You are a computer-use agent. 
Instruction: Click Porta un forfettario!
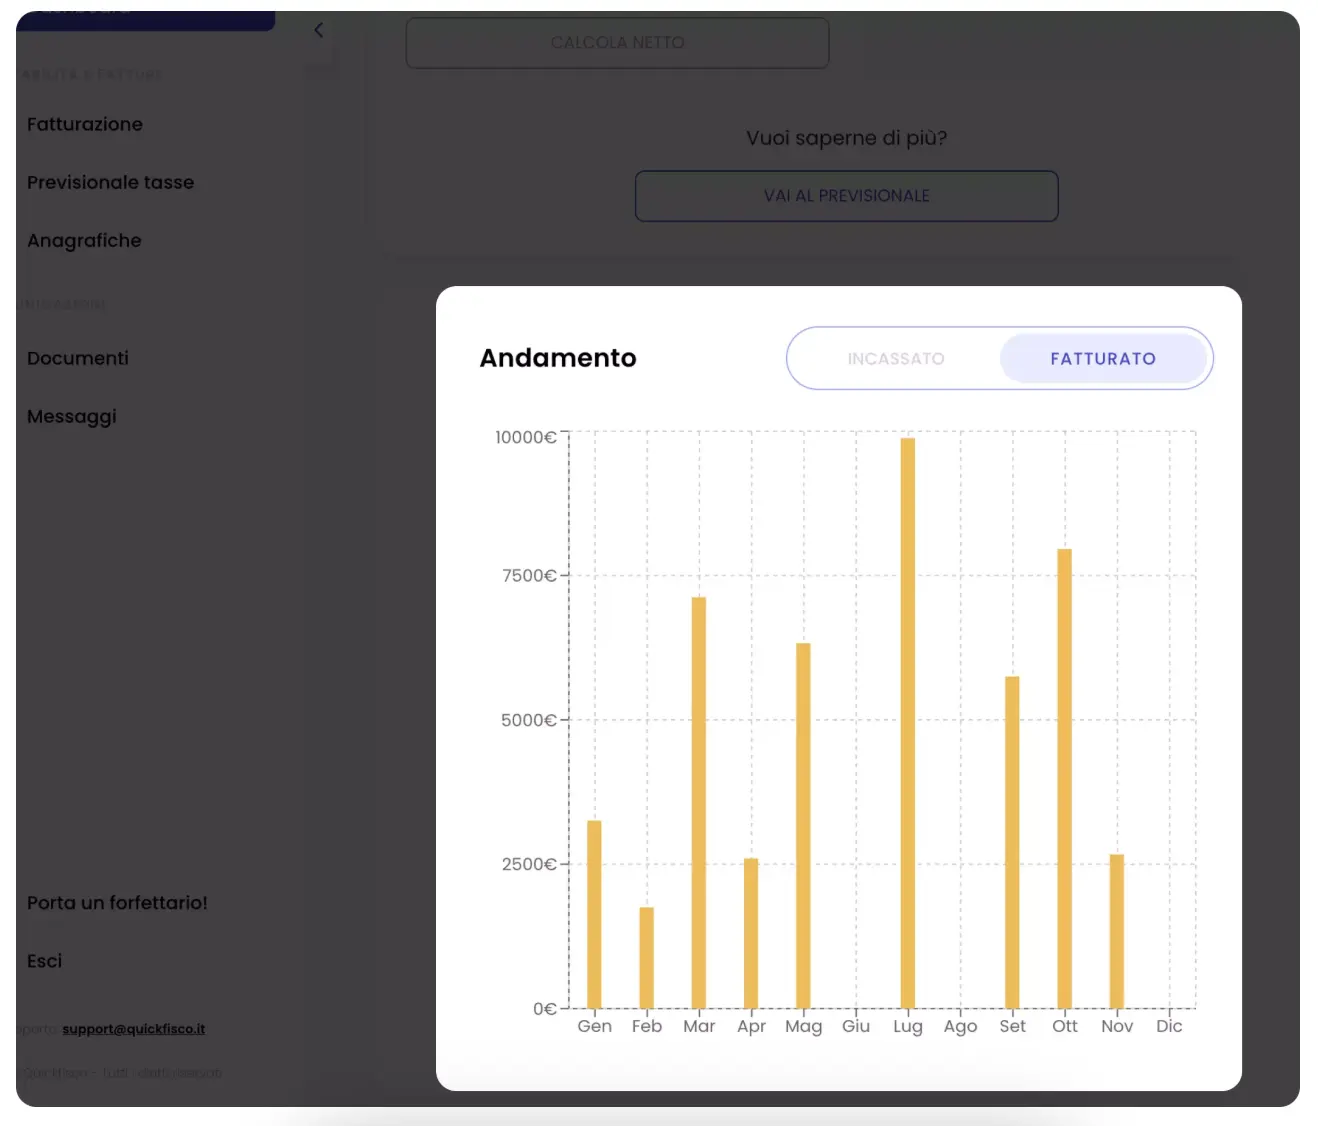pyautogui.click(x=117, y=902)
